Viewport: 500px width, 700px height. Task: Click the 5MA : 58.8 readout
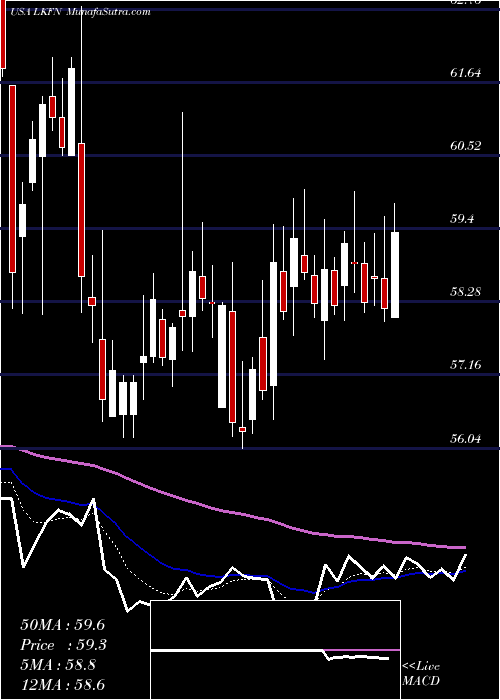58,665
